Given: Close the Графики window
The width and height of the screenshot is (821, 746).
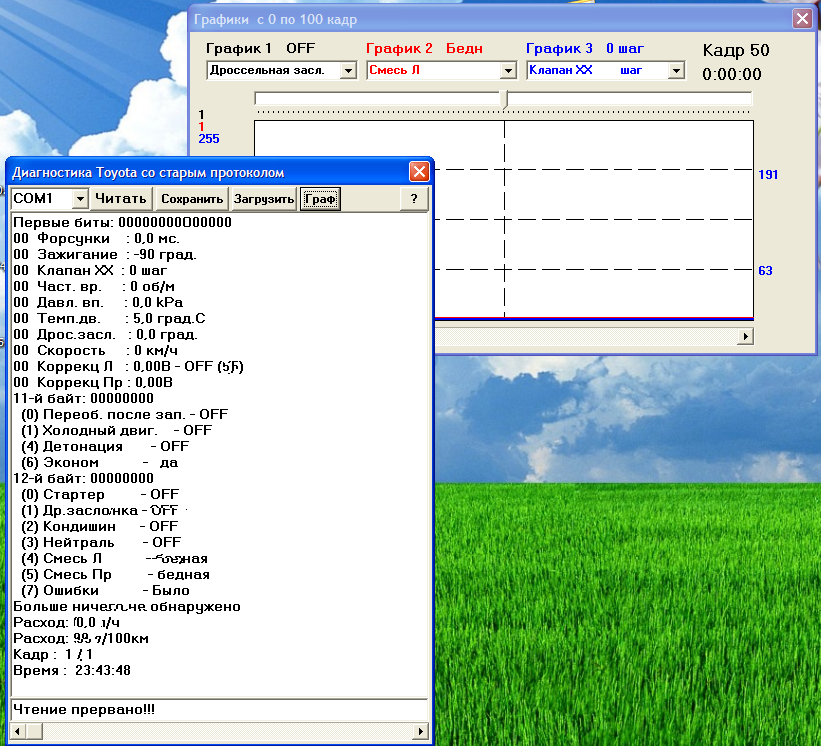Looking at the screenshot, I should 802,19.
